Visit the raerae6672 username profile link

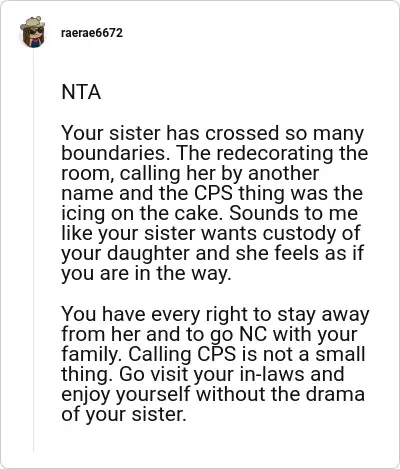92,33
